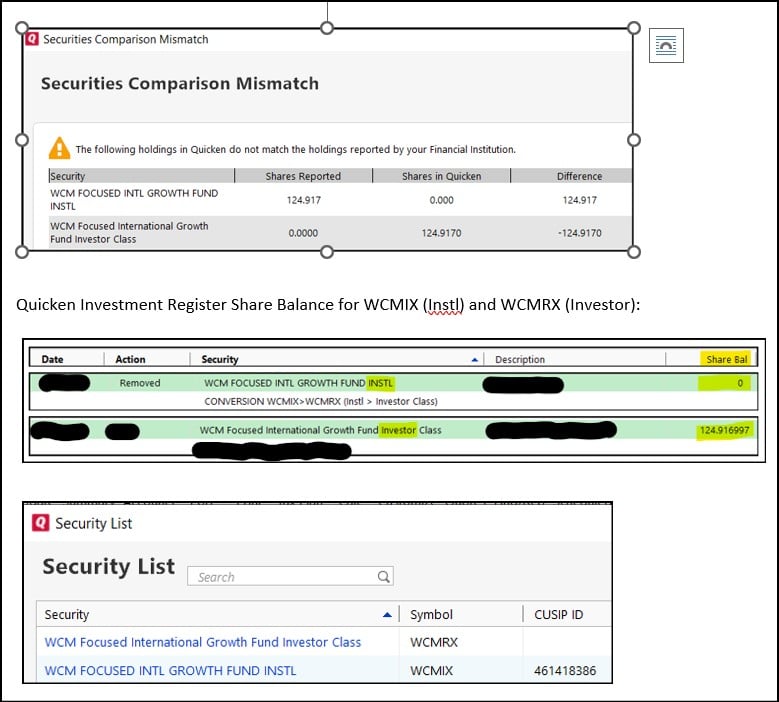Click the Shares Reported column header
This screenshot has height=702, width=779.
pyautogui.click(x=303, y=176)
